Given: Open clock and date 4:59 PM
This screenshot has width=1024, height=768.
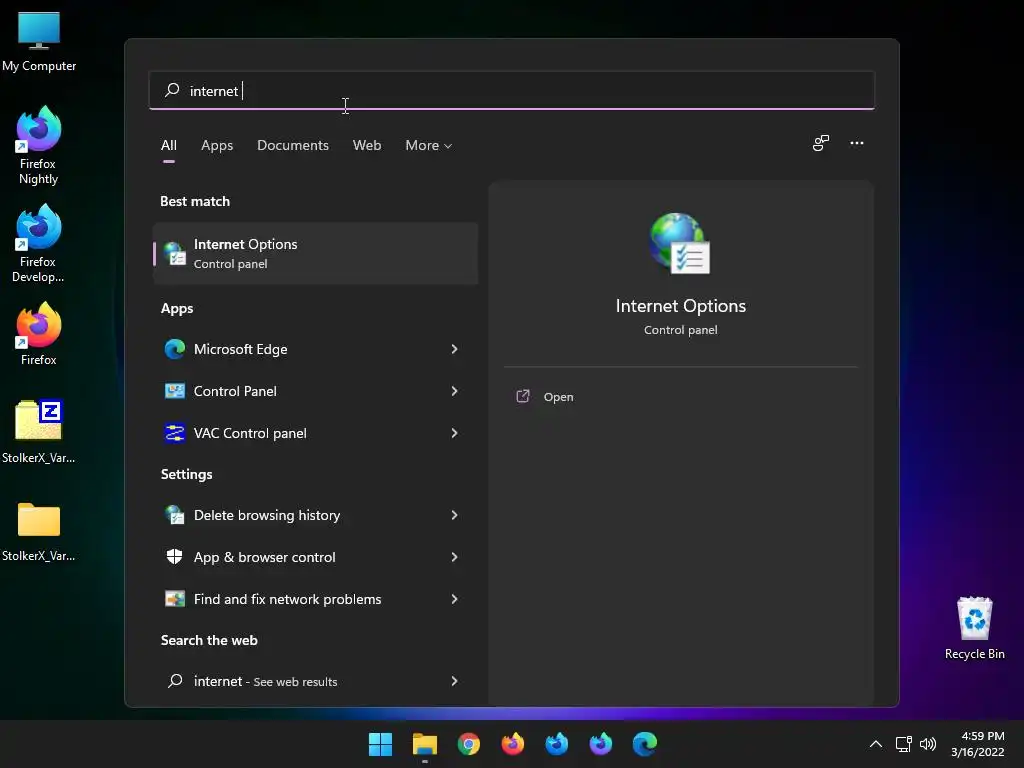Looking at the screenshot, I should pyautogui.click(x=978, y=744).
